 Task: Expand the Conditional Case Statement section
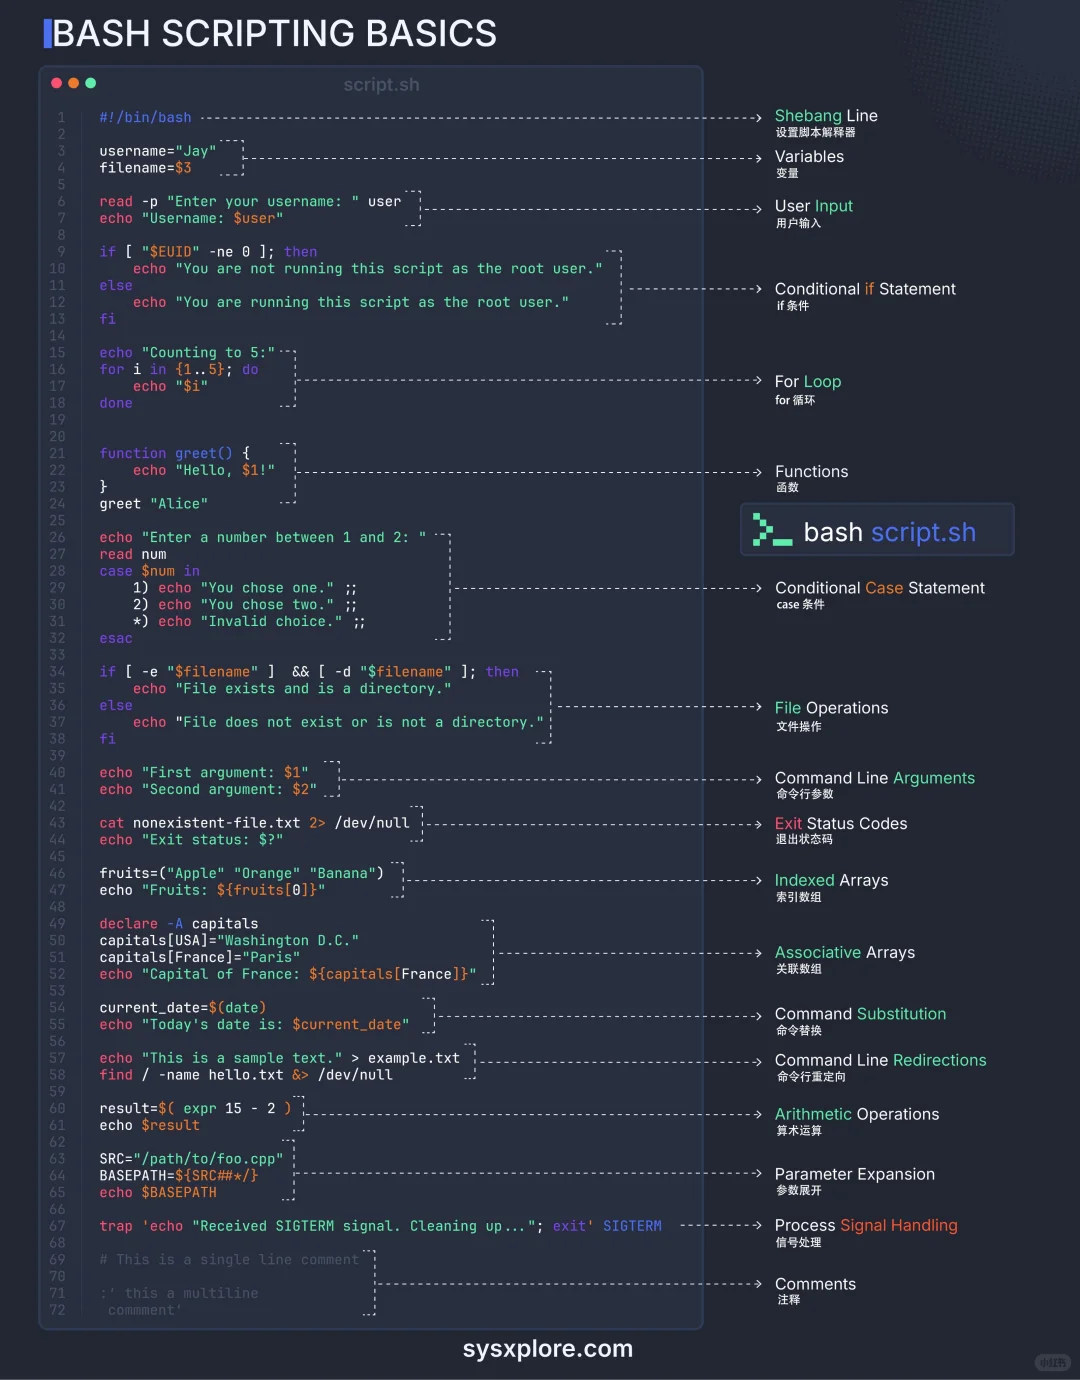pyautogui.click(x=880, y=588)
